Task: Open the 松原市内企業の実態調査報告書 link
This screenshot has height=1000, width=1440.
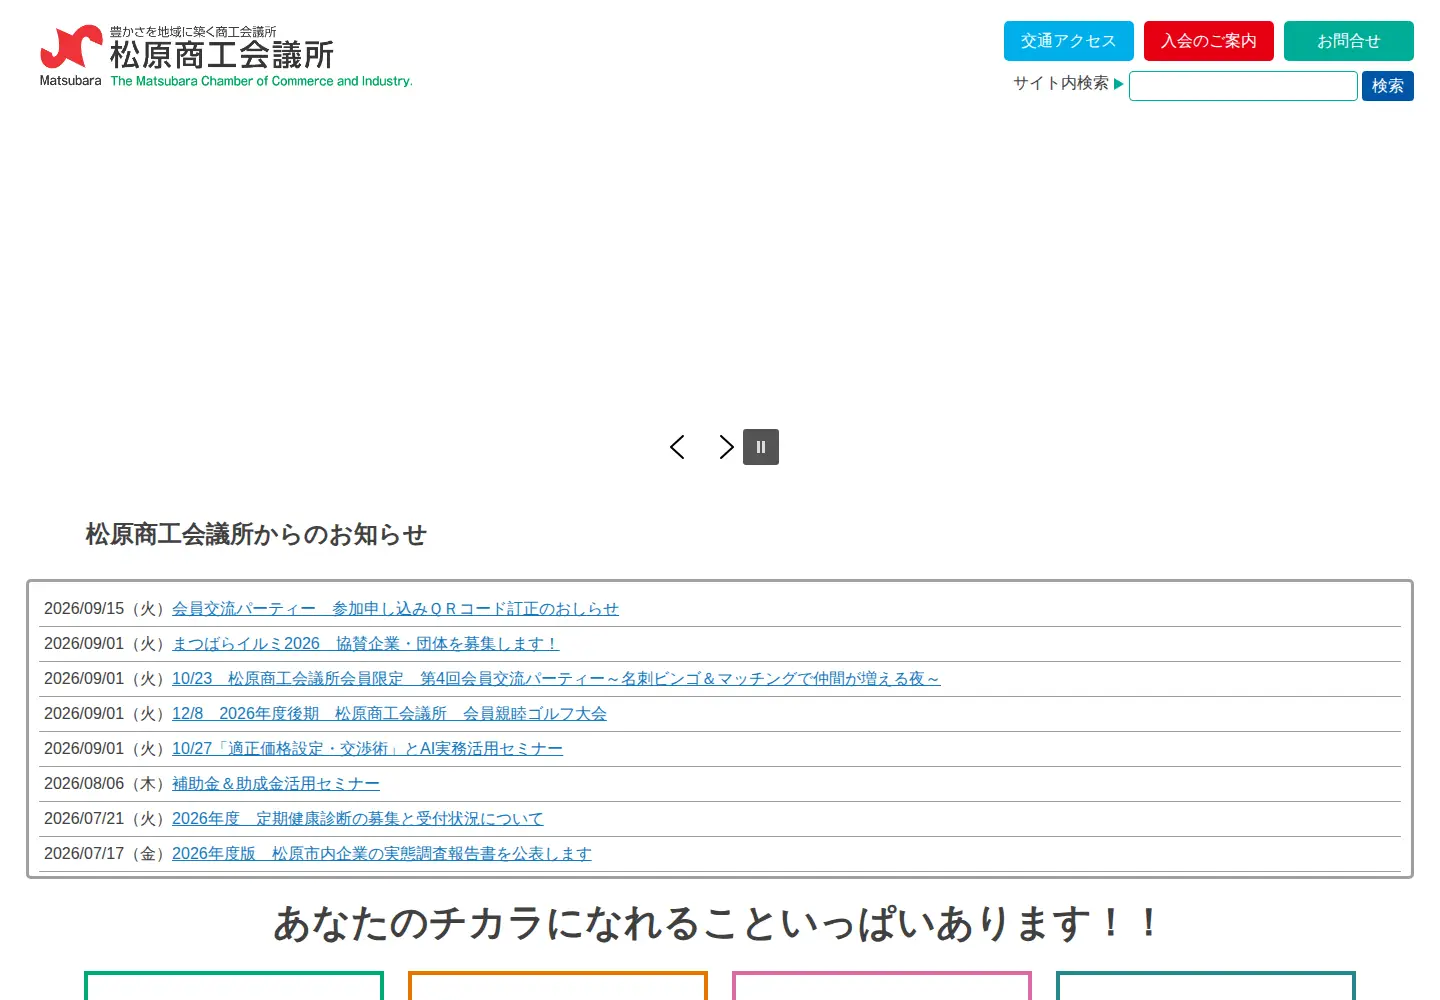Action: tap(382, 854)
